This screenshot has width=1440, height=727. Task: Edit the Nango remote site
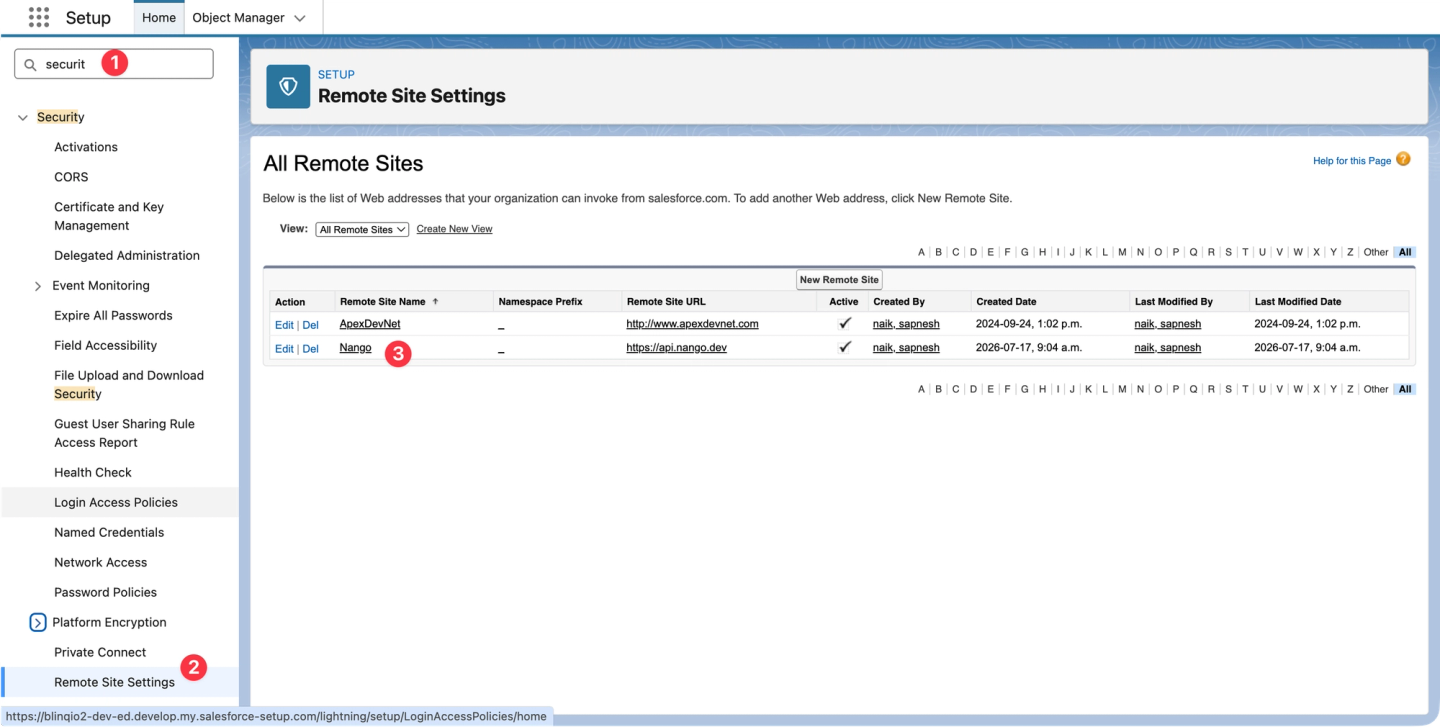tap(284, 348)
